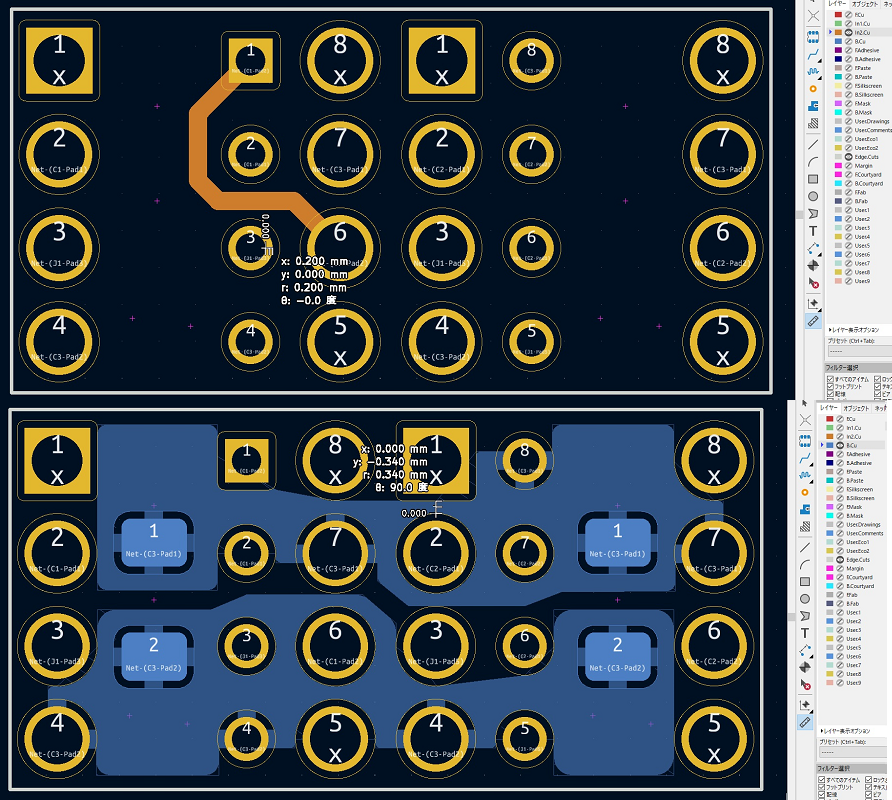Select dimension tool in upper window

tap(813, 248)
